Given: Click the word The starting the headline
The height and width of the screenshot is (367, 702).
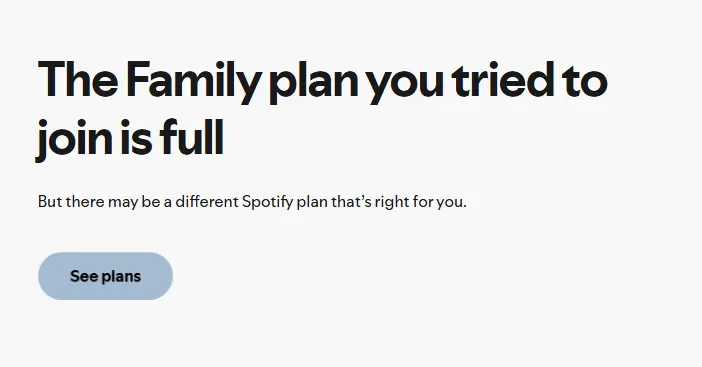Looking at the screenshot, I should coord(78,79).
